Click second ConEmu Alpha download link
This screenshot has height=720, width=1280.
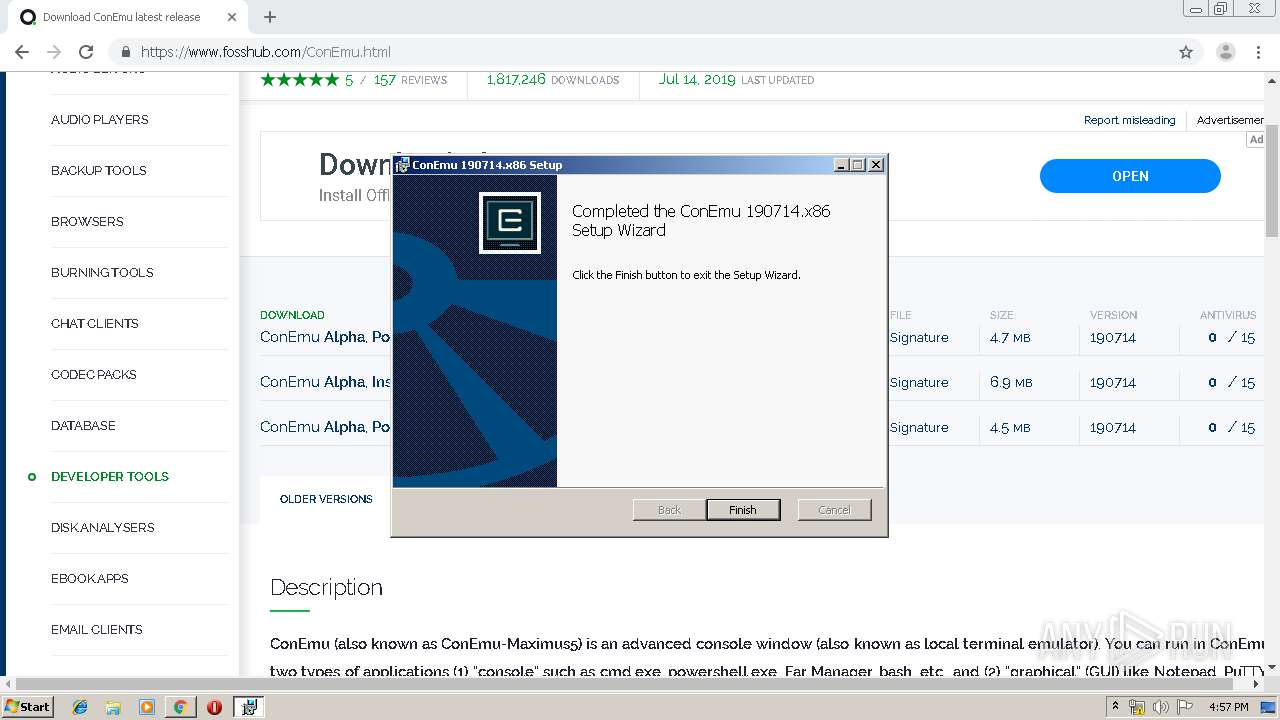click(x=325, y=382)
